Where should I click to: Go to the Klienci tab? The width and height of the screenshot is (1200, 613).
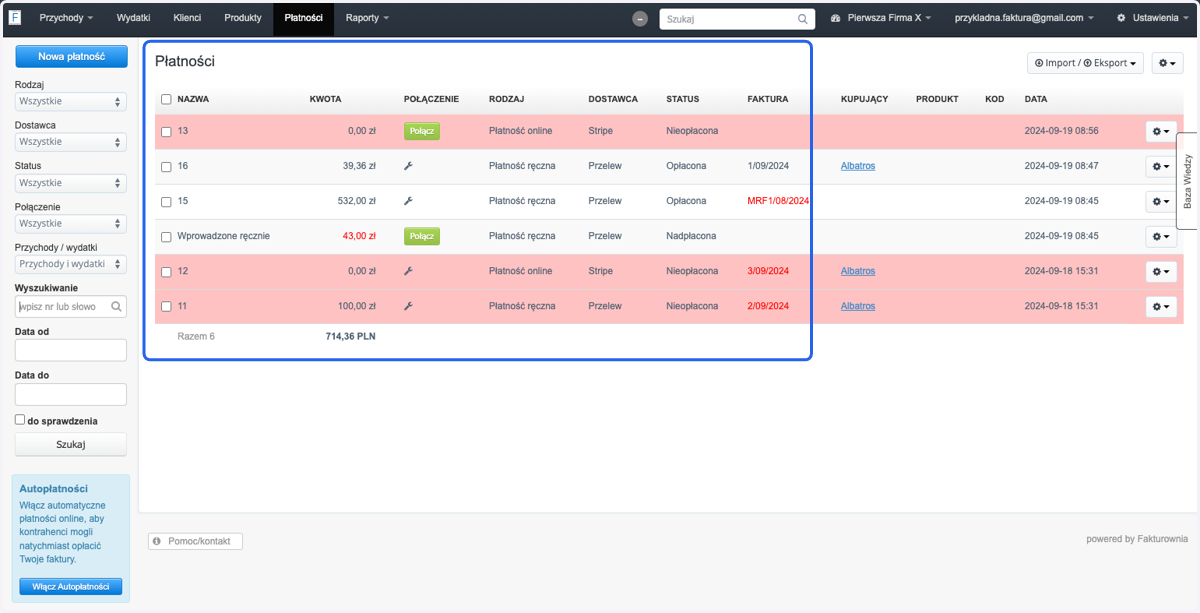click(187, 18)
